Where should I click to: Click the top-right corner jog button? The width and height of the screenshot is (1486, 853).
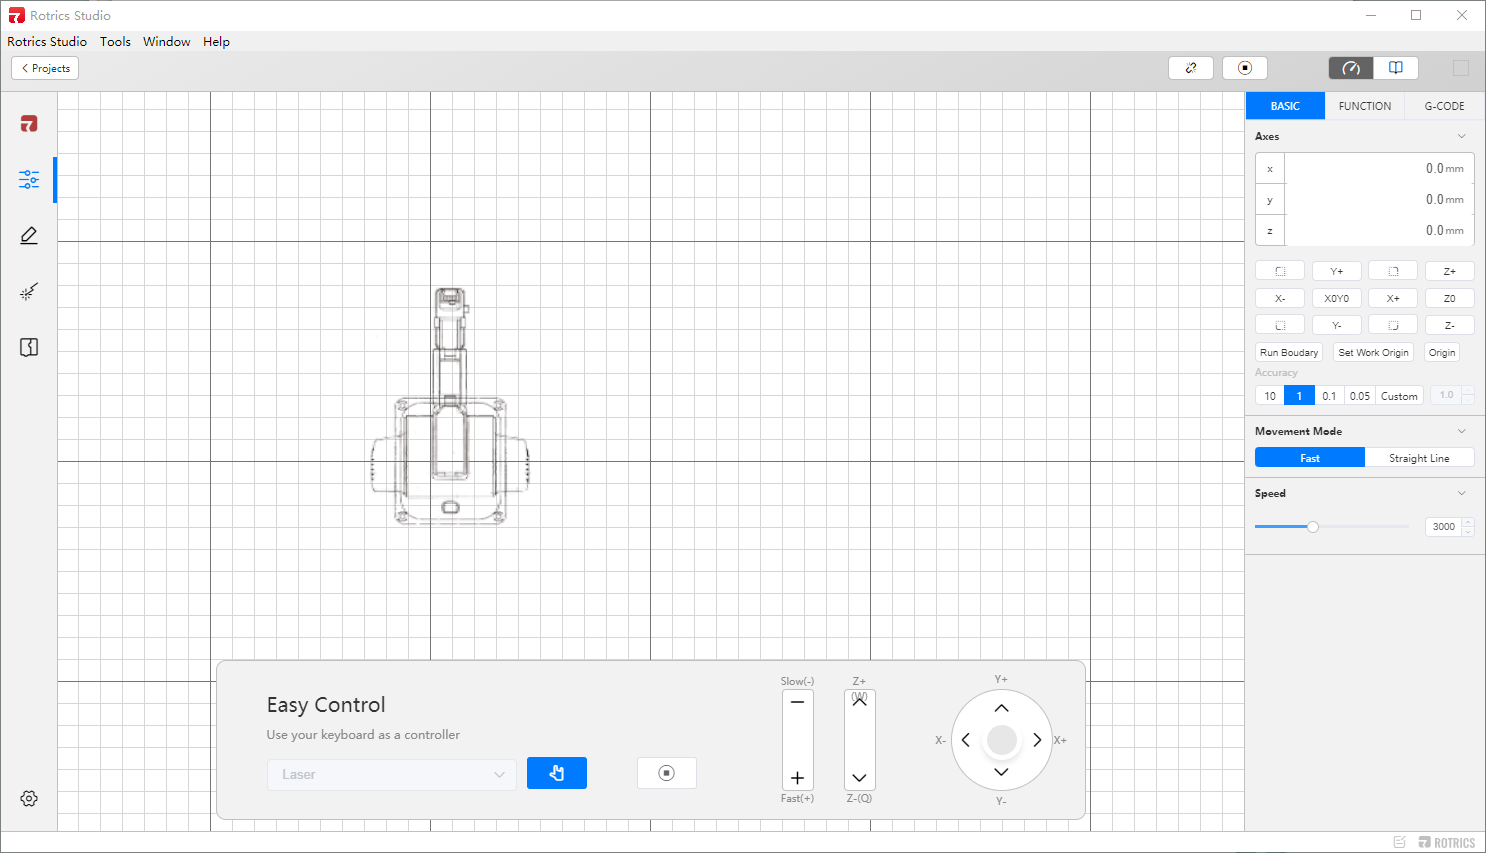pos(1393,271)
